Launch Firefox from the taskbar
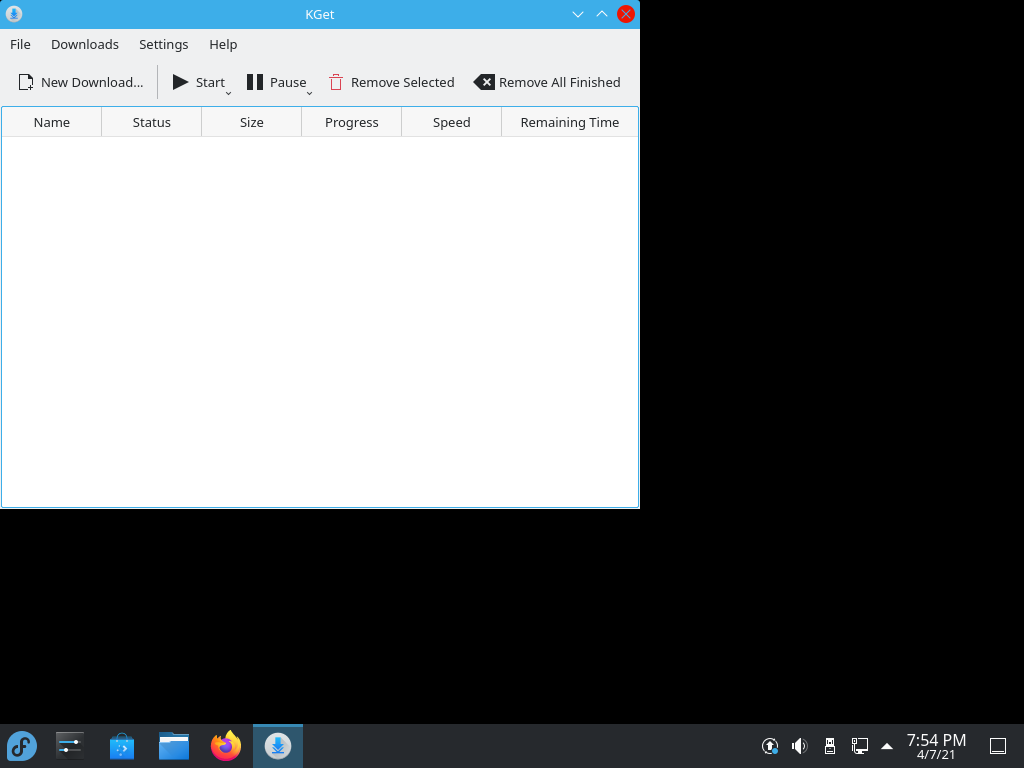 coord(226,746)
